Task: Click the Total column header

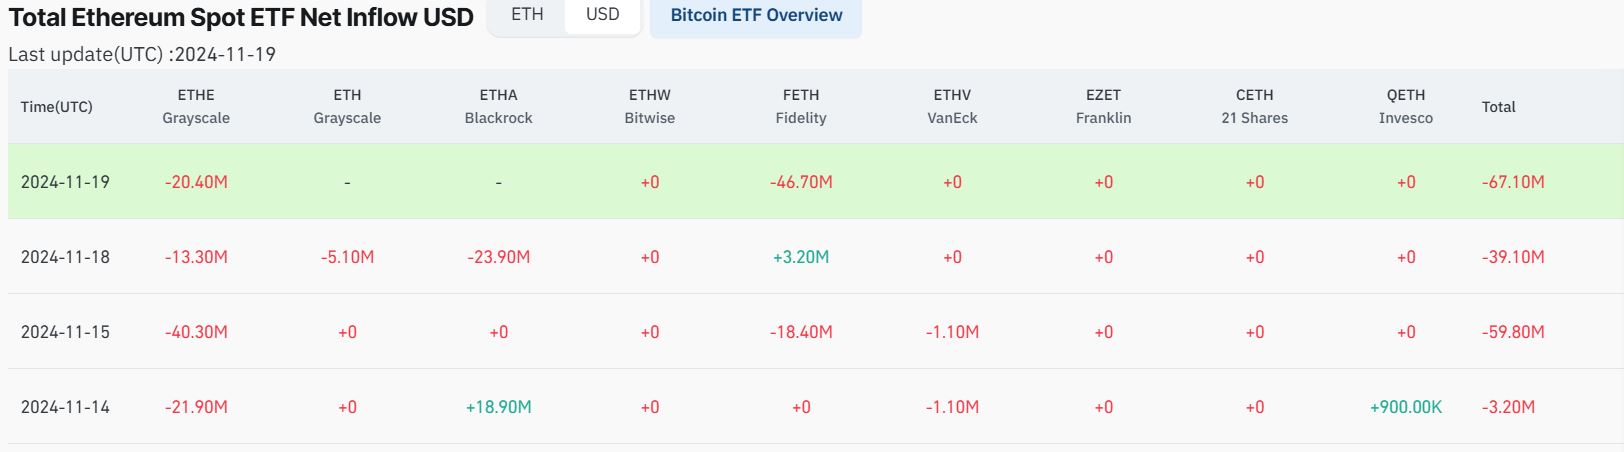Action: pyautogui.click(x=1498, y=107)
